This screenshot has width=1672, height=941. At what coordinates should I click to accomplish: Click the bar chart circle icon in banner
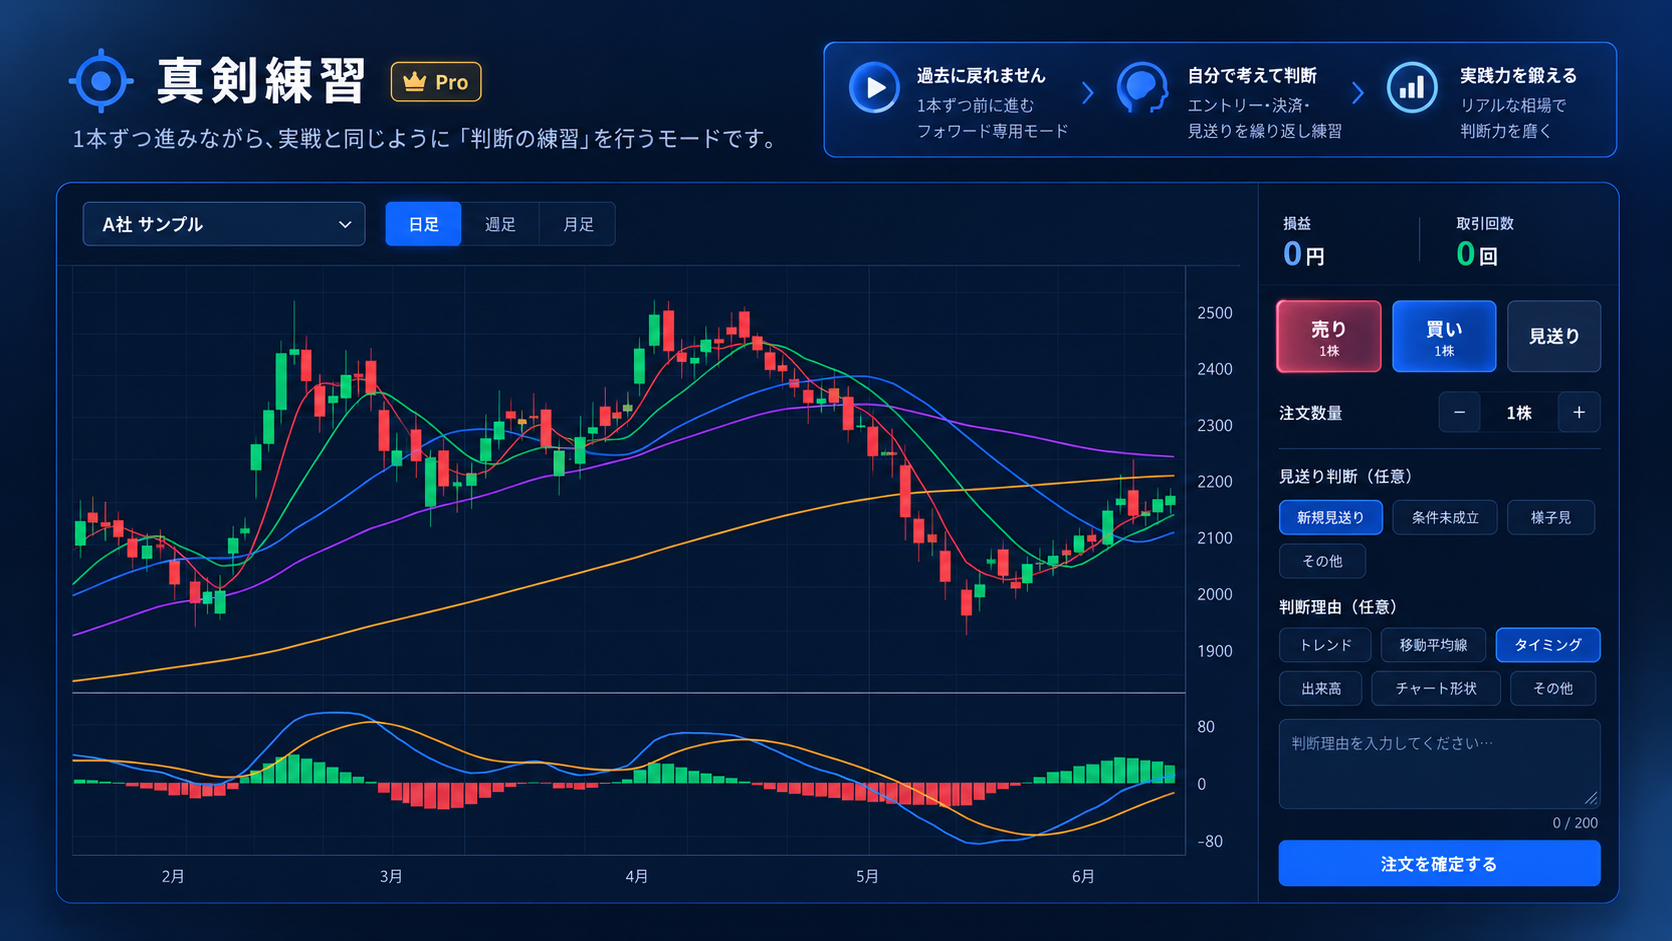pos(1412,88)
